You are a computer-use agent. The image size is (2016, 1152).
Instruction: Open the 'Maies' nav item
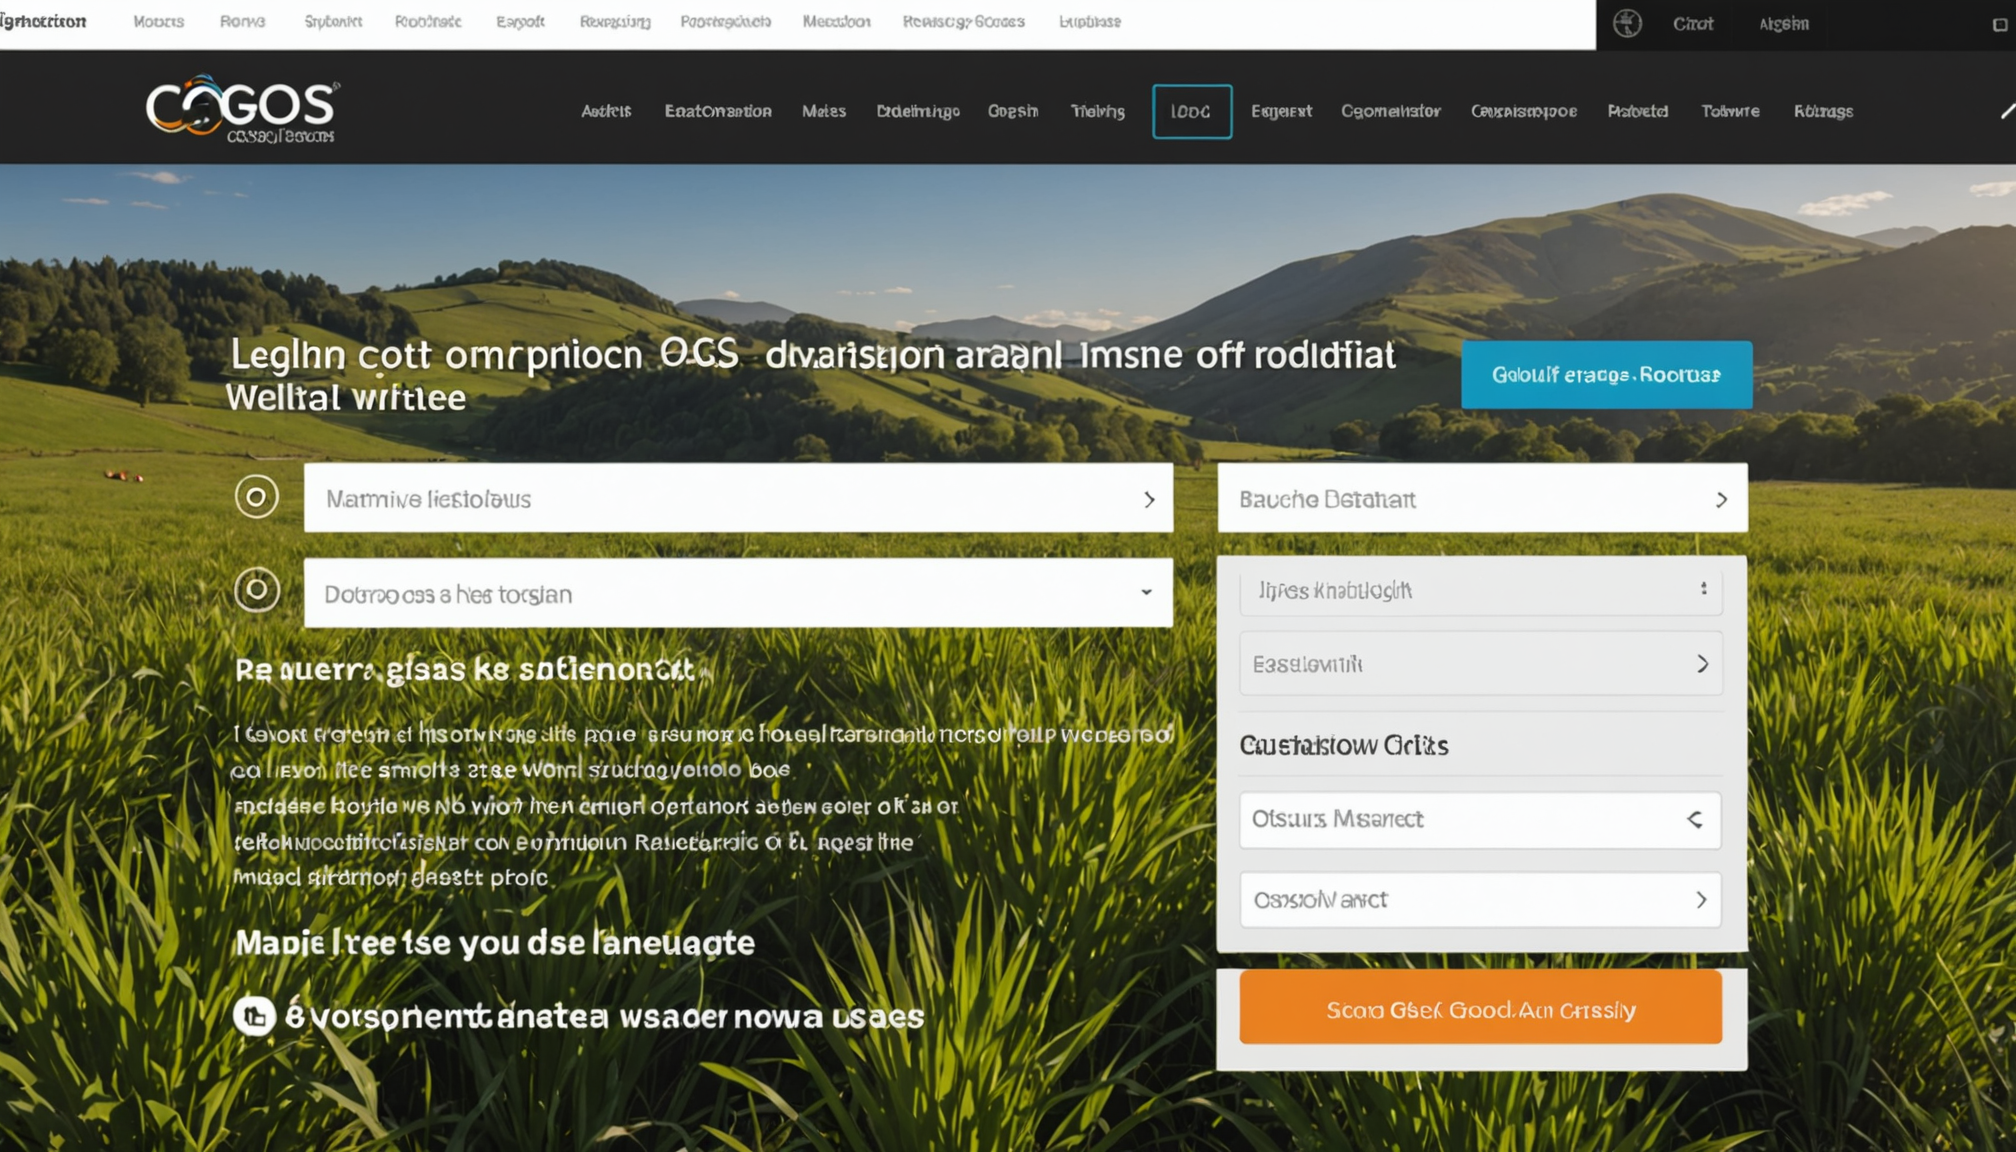[x=823, y=111]
